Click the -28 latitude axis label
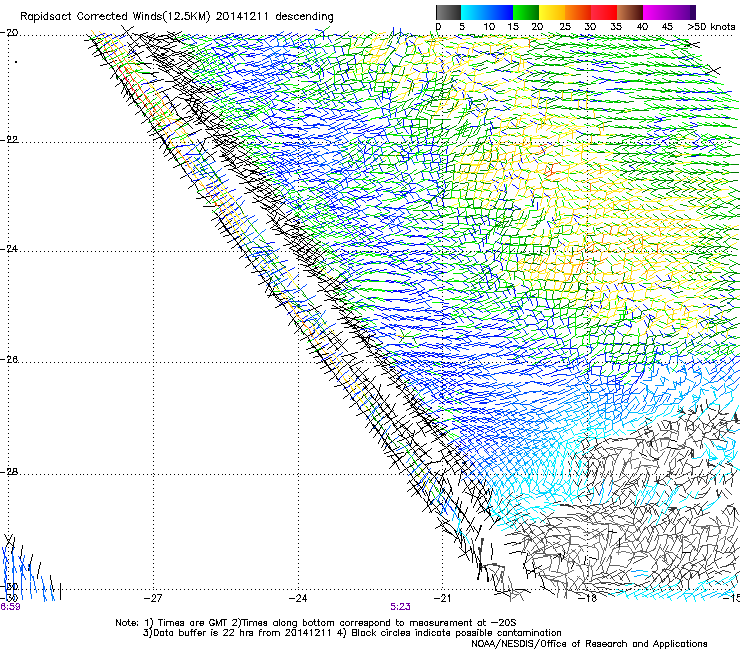The height and width of the screenshot is (650, 740). 9,472
